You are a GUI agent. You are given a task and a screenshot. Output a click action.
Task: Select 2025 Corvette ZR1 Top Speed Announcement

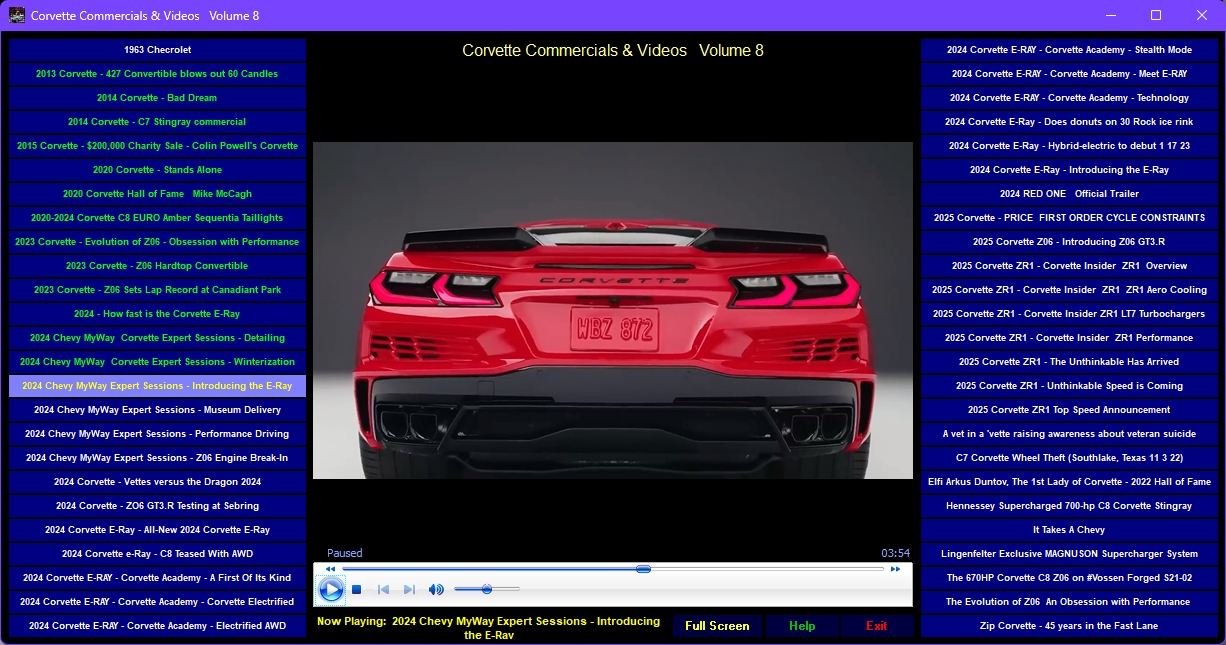tap(1069, 409)
